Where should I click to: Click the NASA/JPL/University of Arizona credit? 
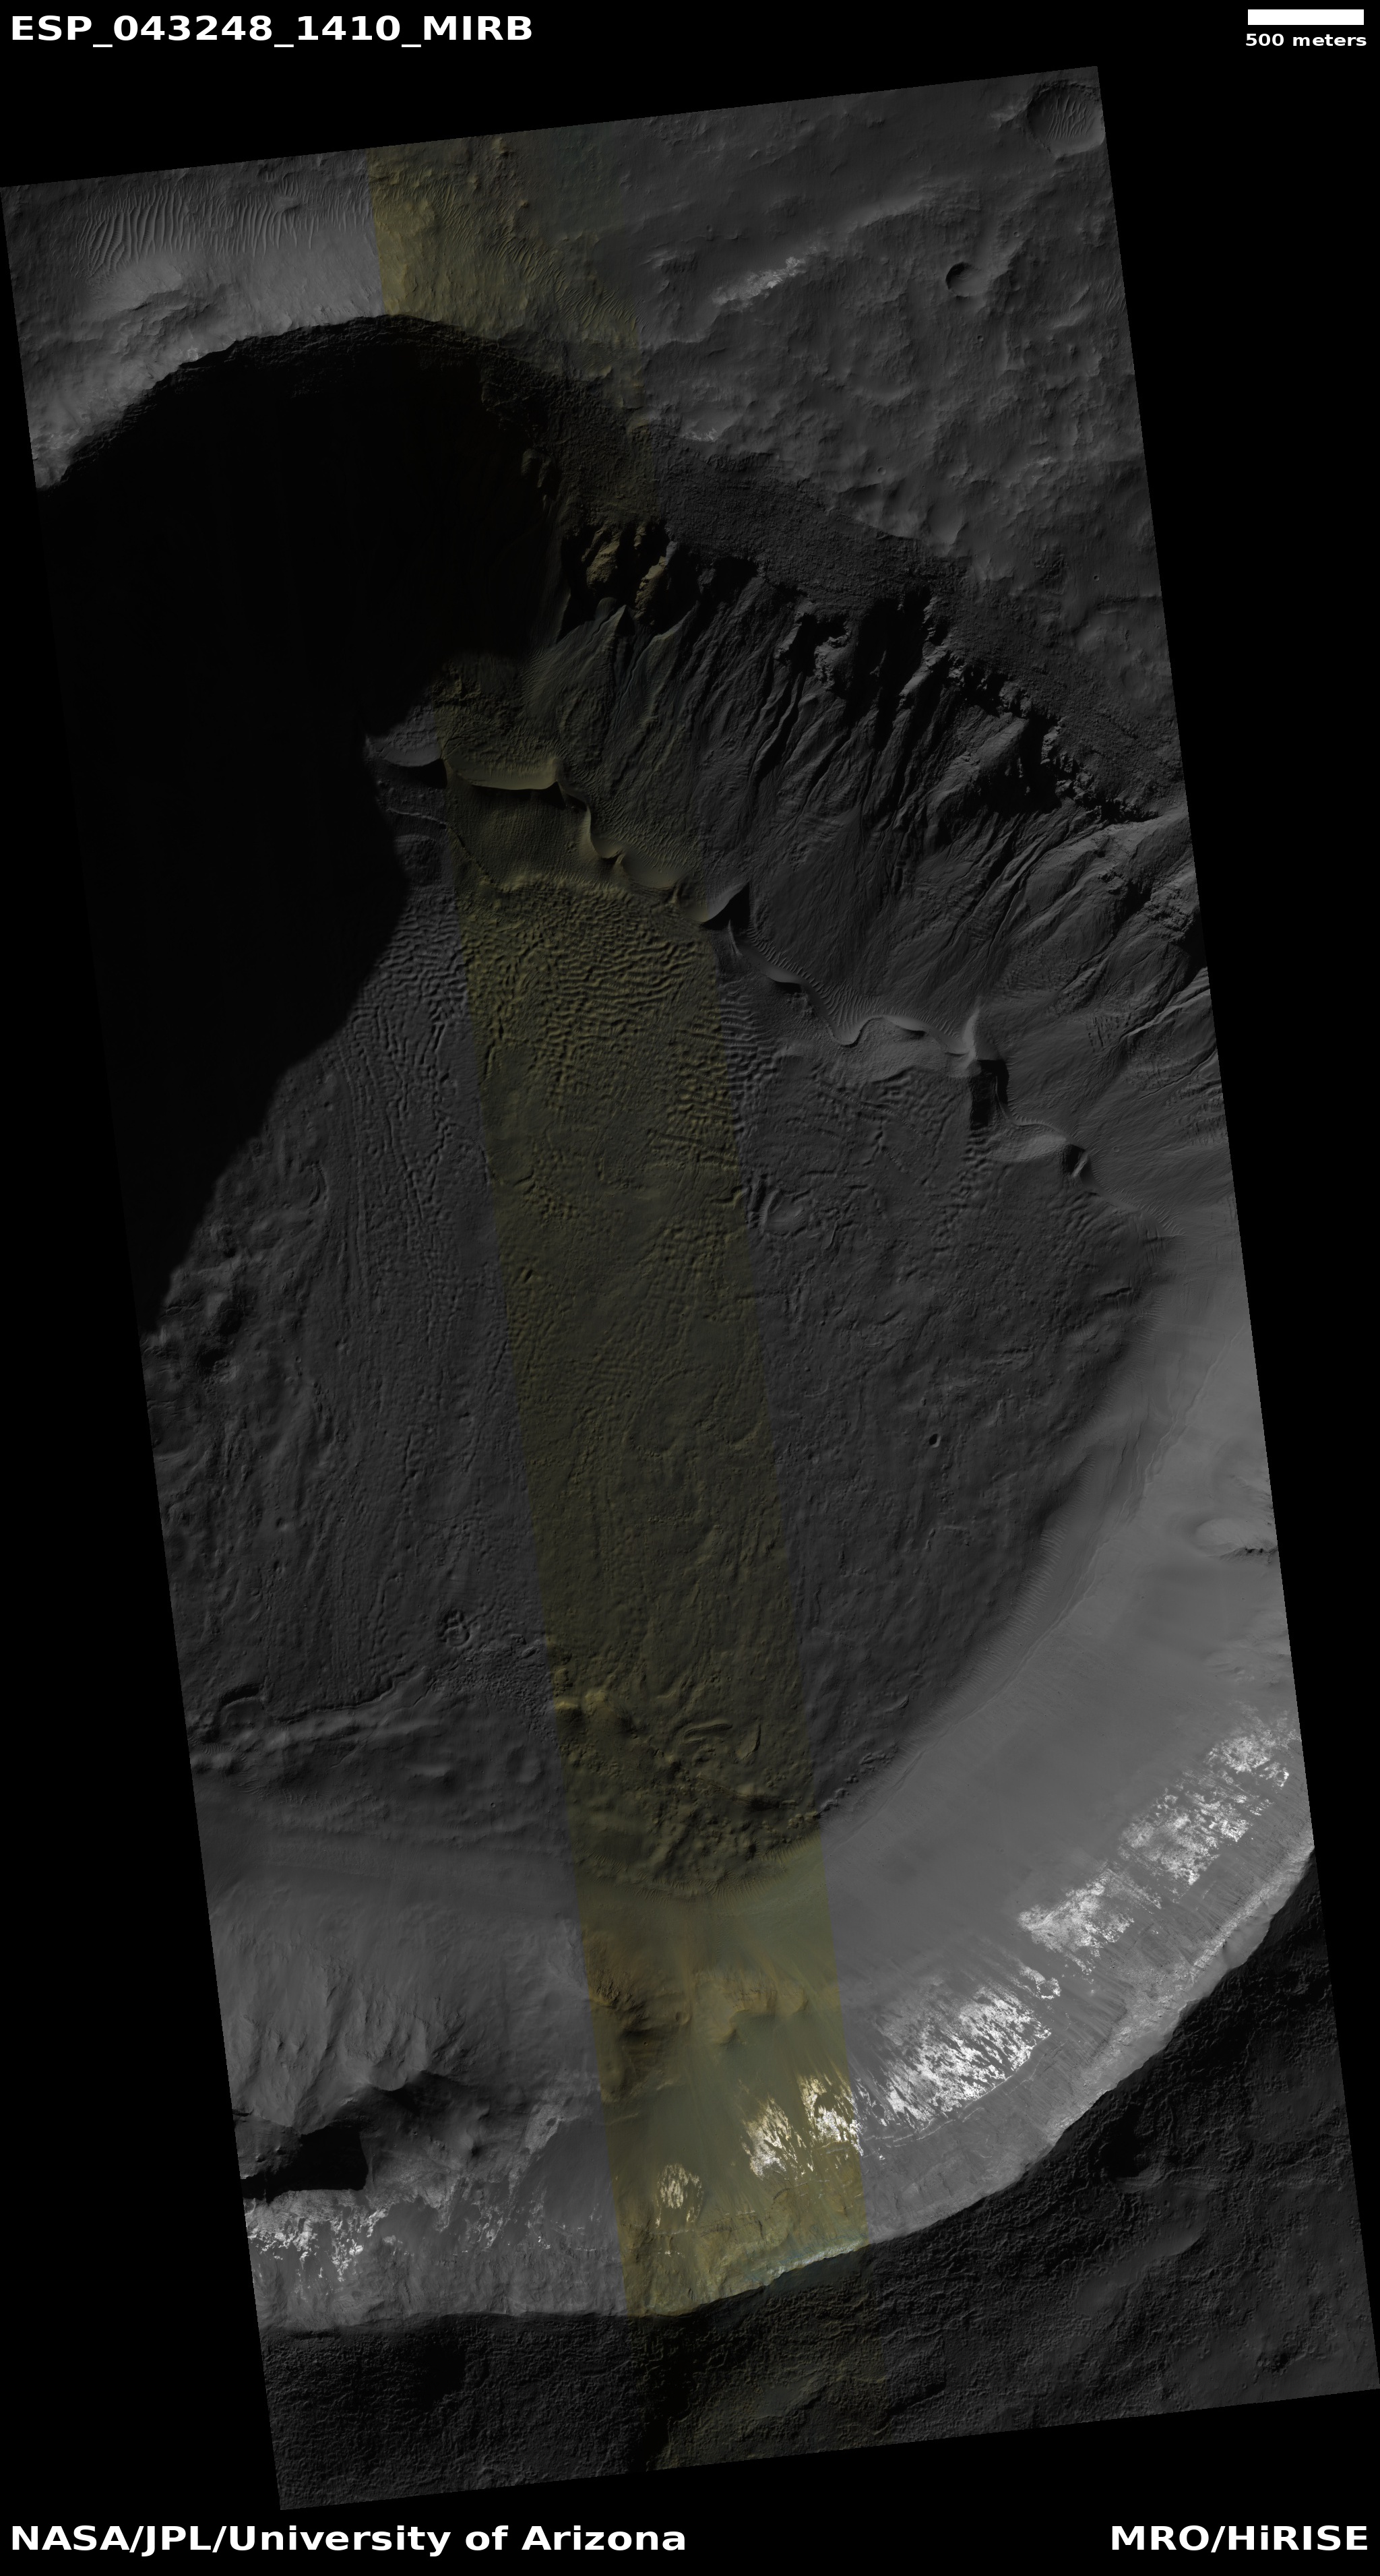pyautogui.click(x=348, y=2538)
